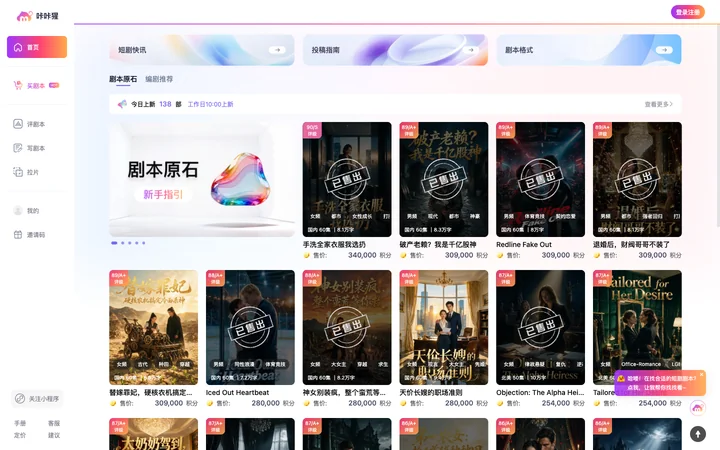Click the 138 new-today count
The width and height of the screenshot is (720, 450).
coord(165,104)
